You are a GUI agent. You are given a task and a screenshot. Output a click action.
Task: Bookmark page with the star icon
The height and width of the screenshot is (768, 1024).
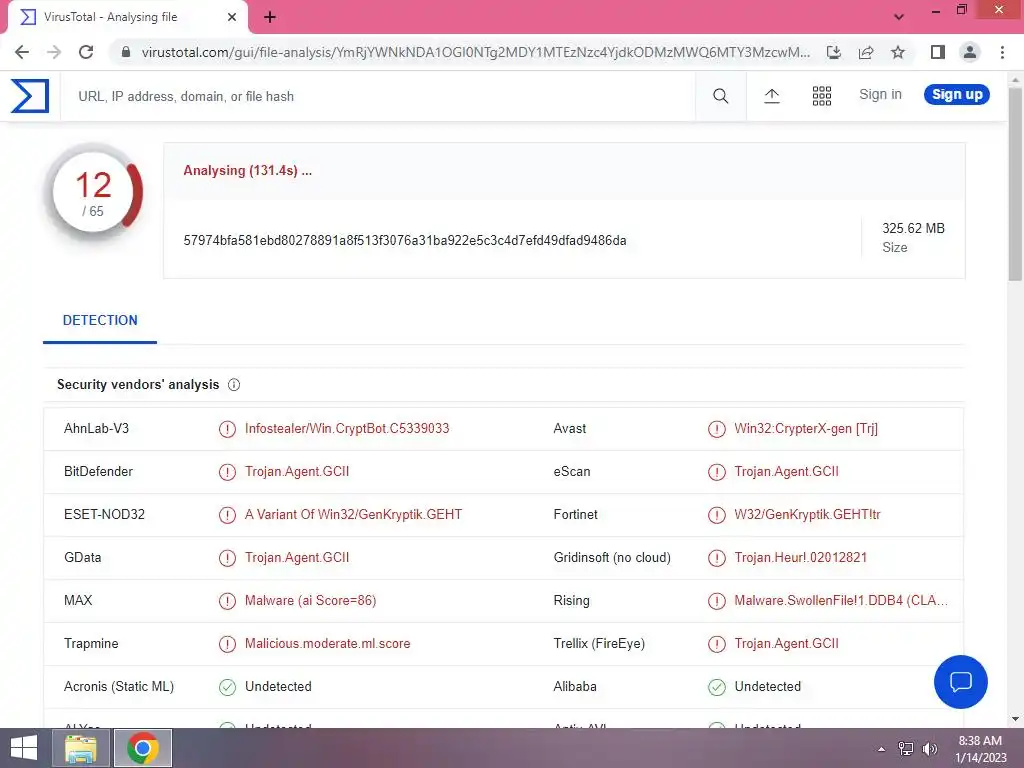tap(898, 52)
